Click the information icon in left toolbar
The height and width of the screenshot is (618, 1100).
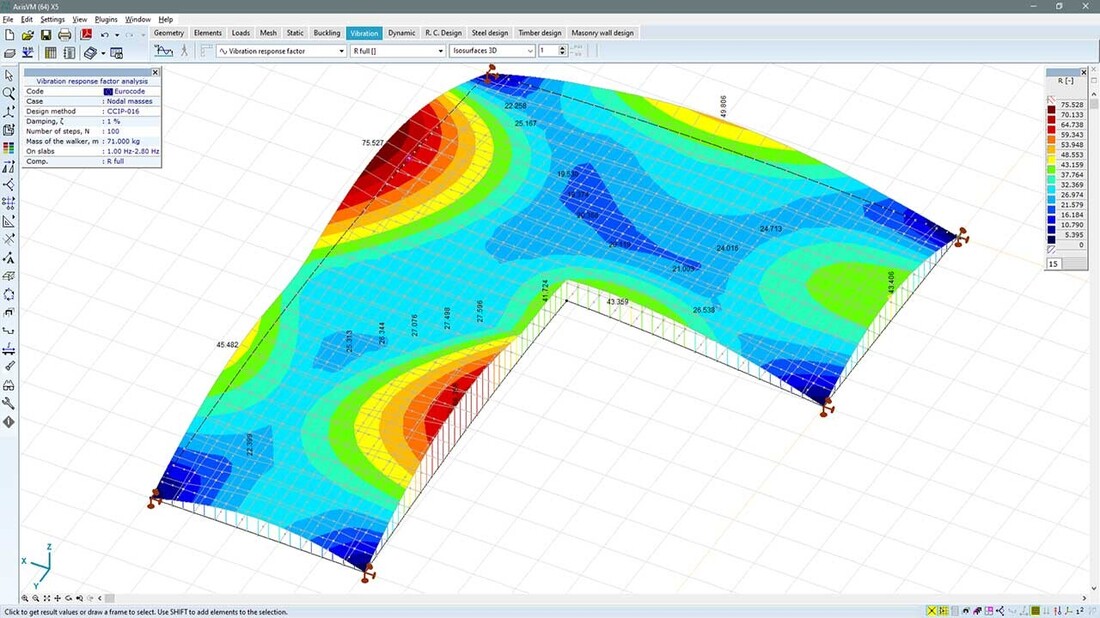click(9, 422)
